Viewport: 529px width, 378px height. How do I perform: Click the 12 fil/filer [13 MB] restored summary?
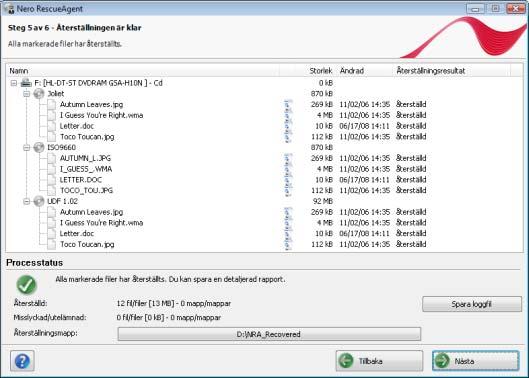(x=174, y=303)
